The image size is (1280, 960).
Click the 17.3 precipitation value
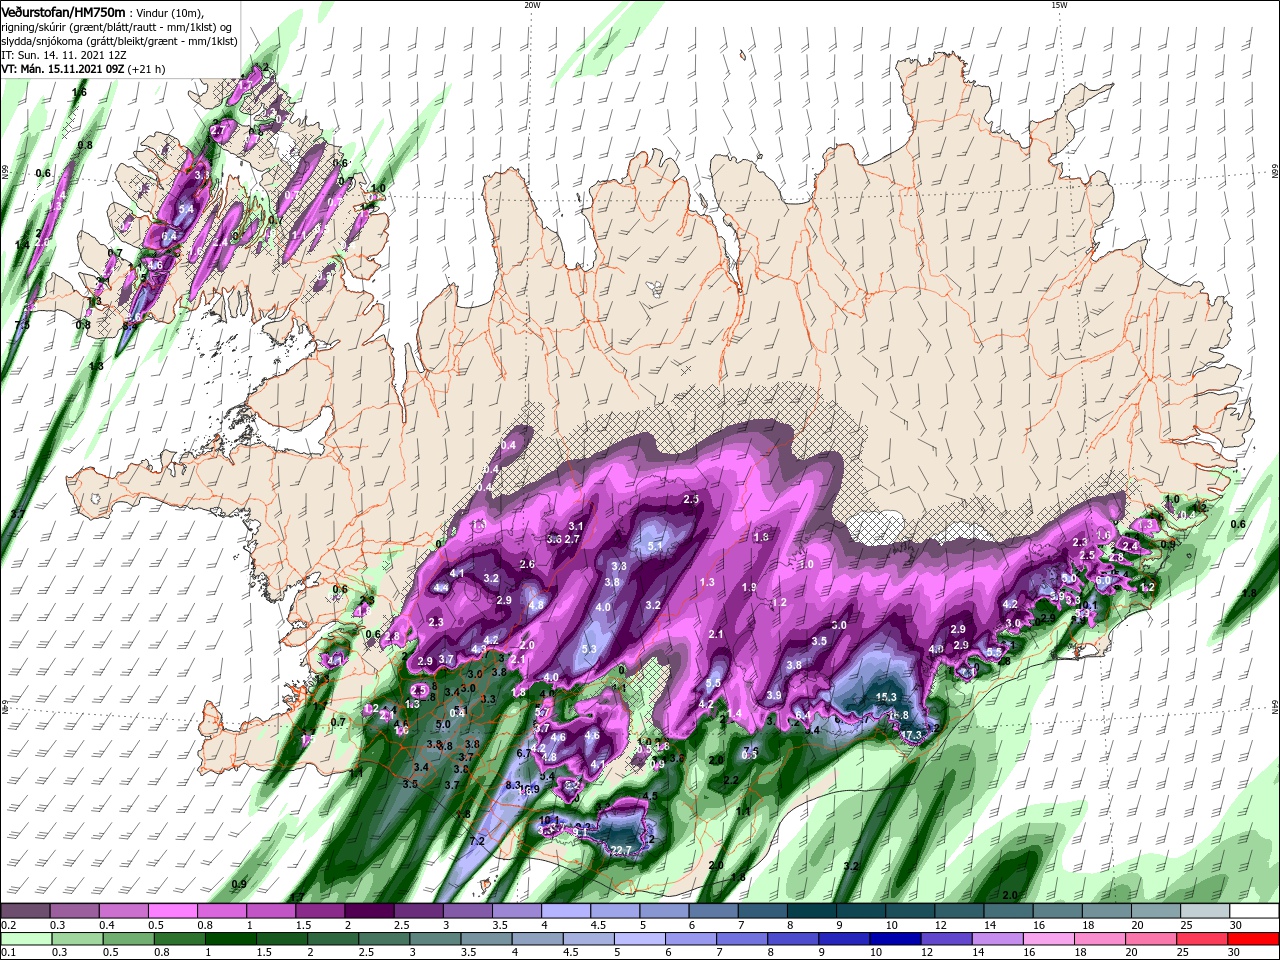tap(910, 735)
